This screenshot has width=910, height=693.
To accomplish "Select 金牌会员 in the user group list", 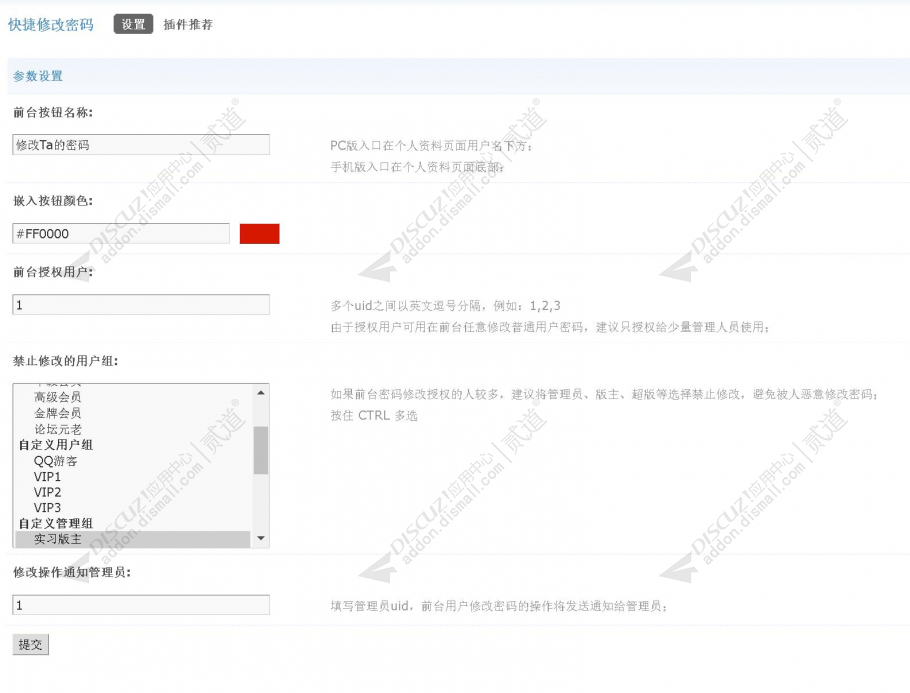I will coord(57,413).
